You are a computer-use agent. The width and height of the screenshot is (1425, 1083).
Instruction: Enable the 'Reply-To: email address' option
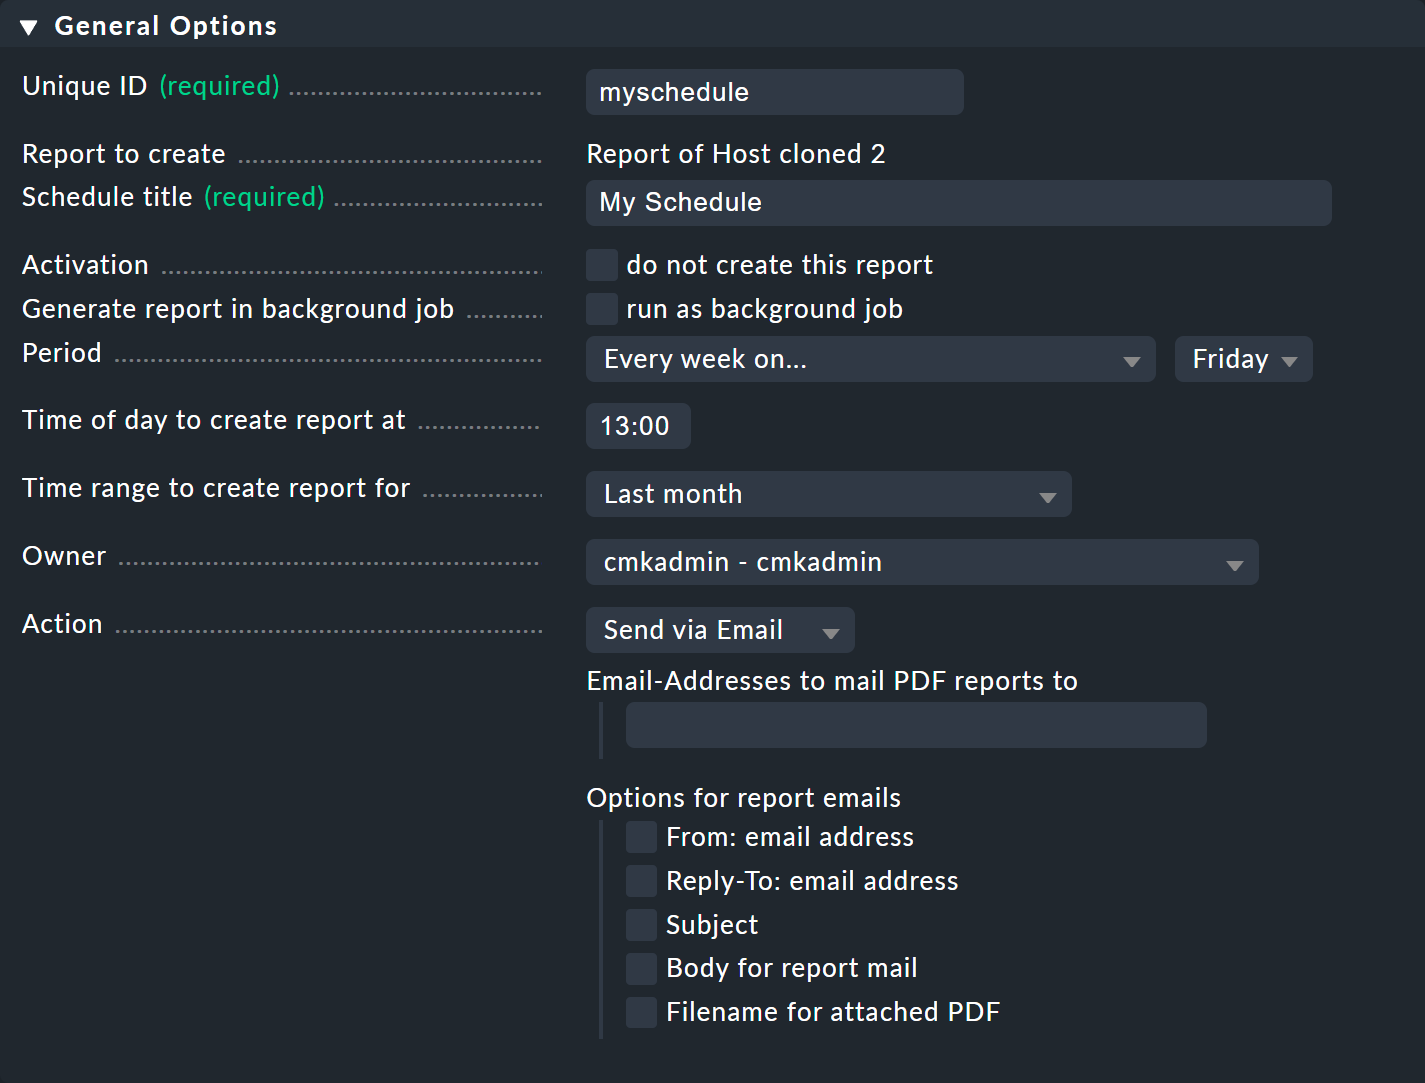[x=641, y=881]
